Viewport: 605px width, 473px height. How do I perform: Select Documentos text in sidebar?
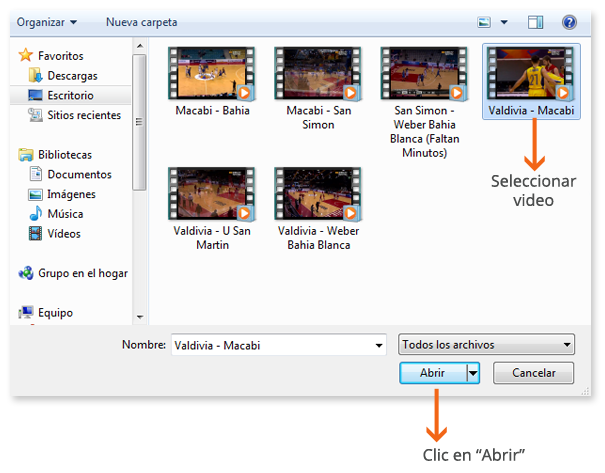[x=79, y=174]
